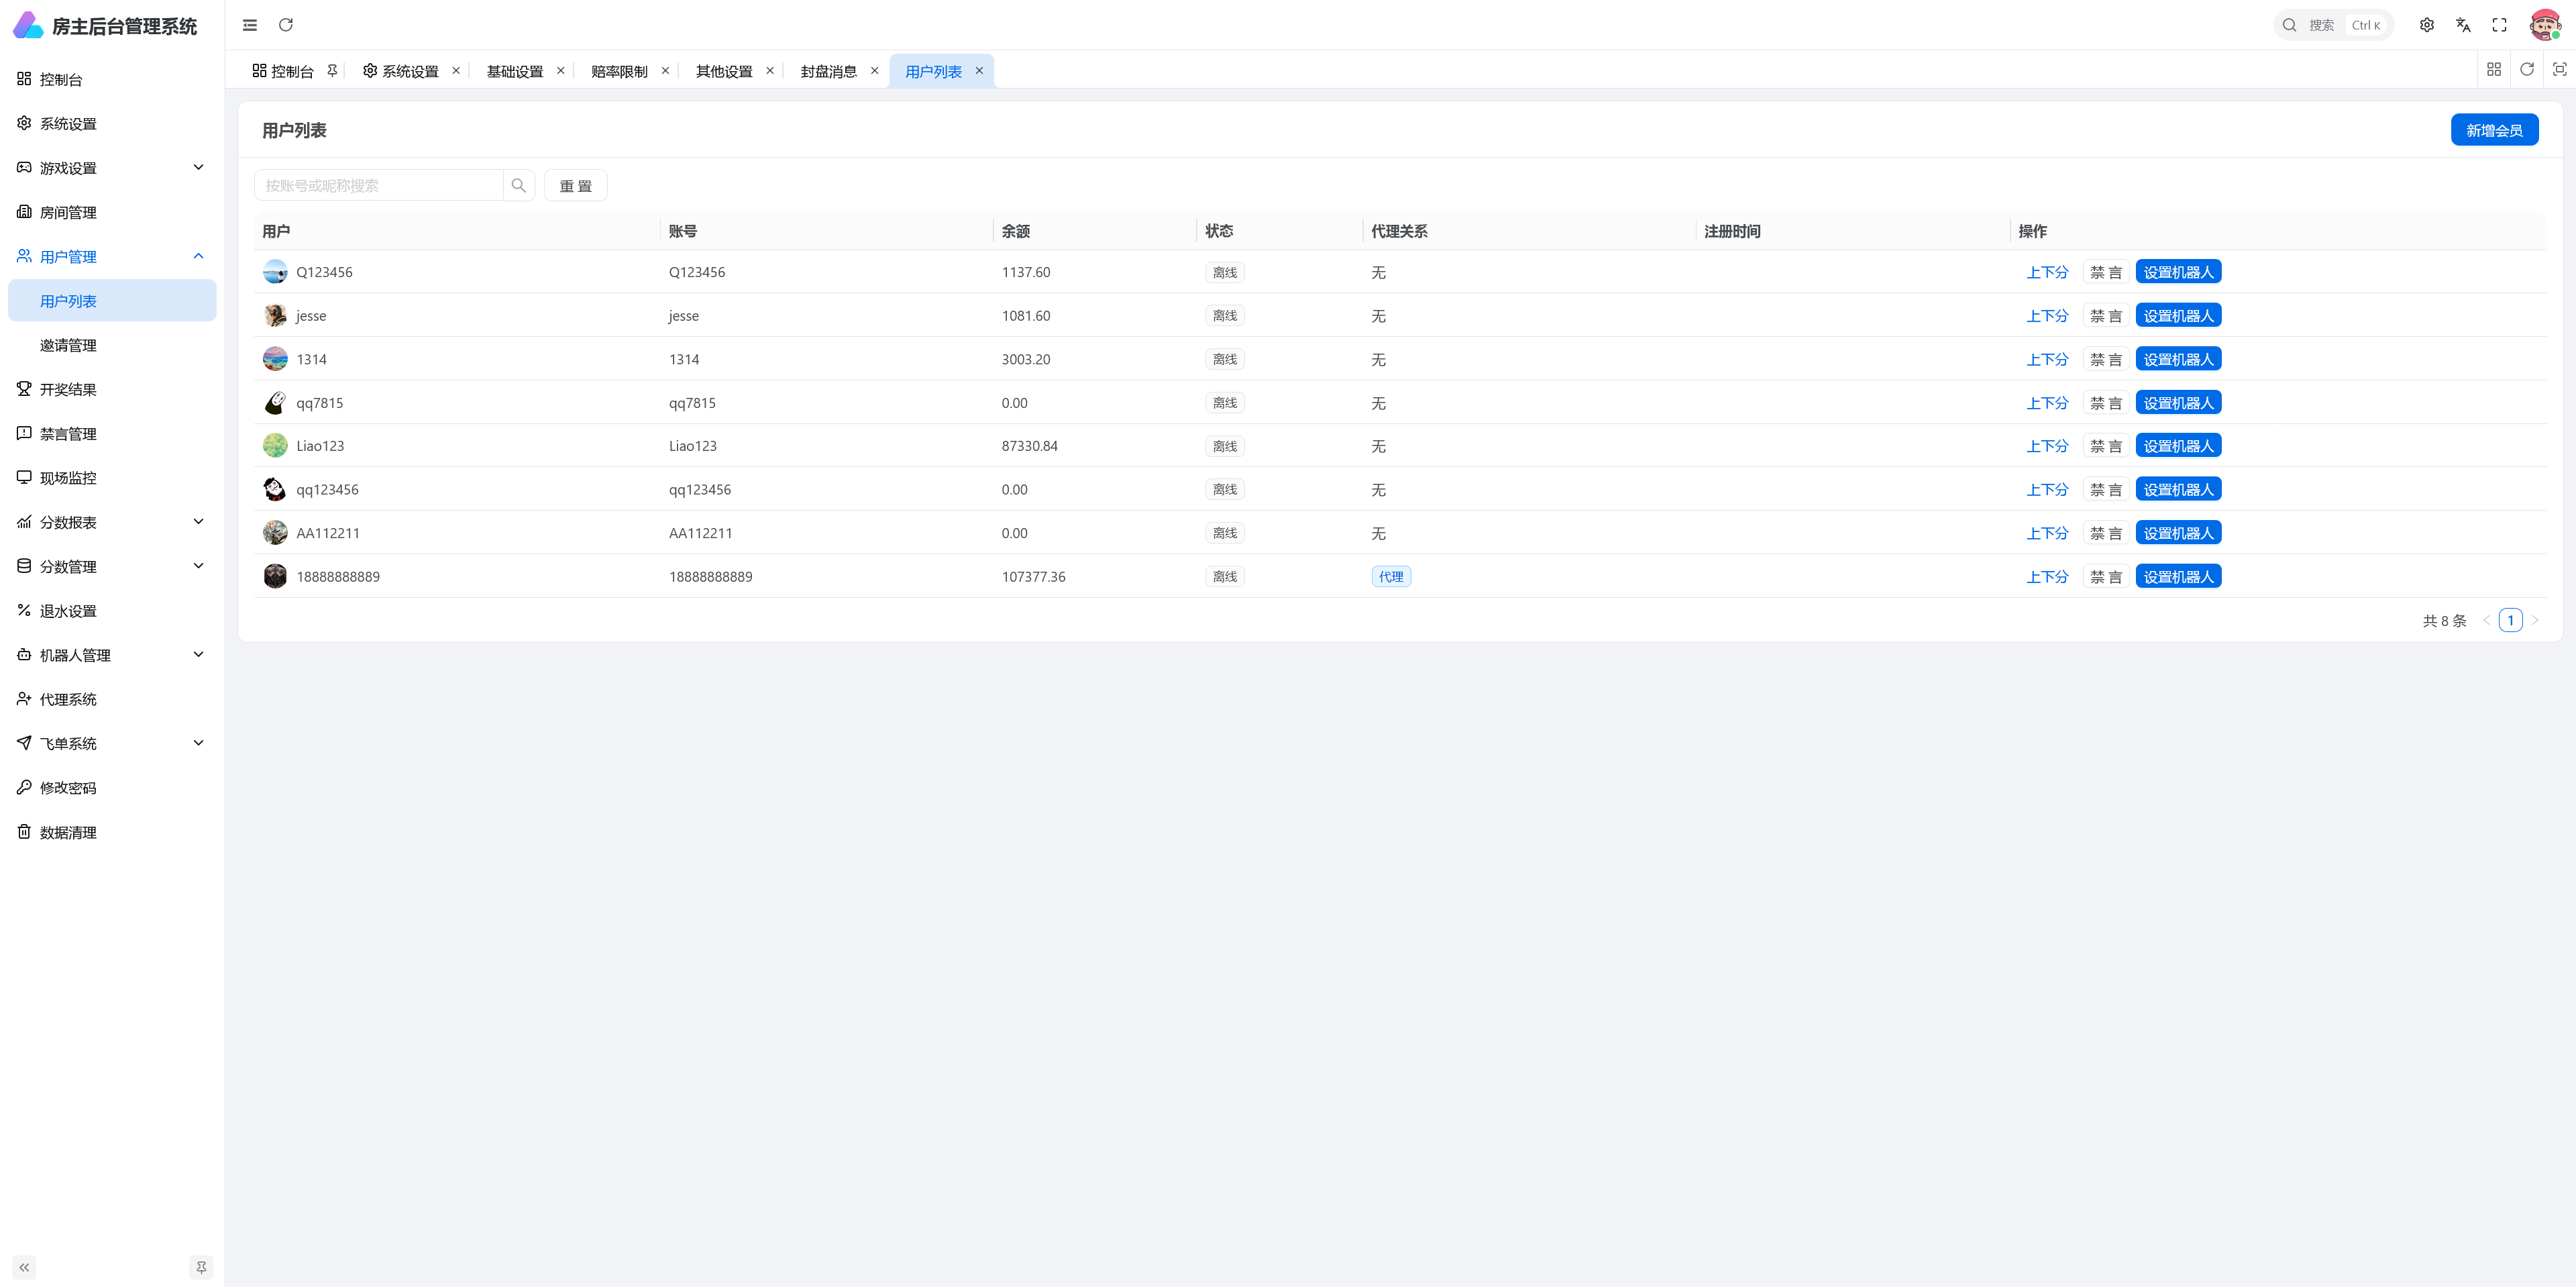Click the 代理 tag for user 18888888889
This screenshot has width=2576, height=1287.
(x=1391, y=577)
